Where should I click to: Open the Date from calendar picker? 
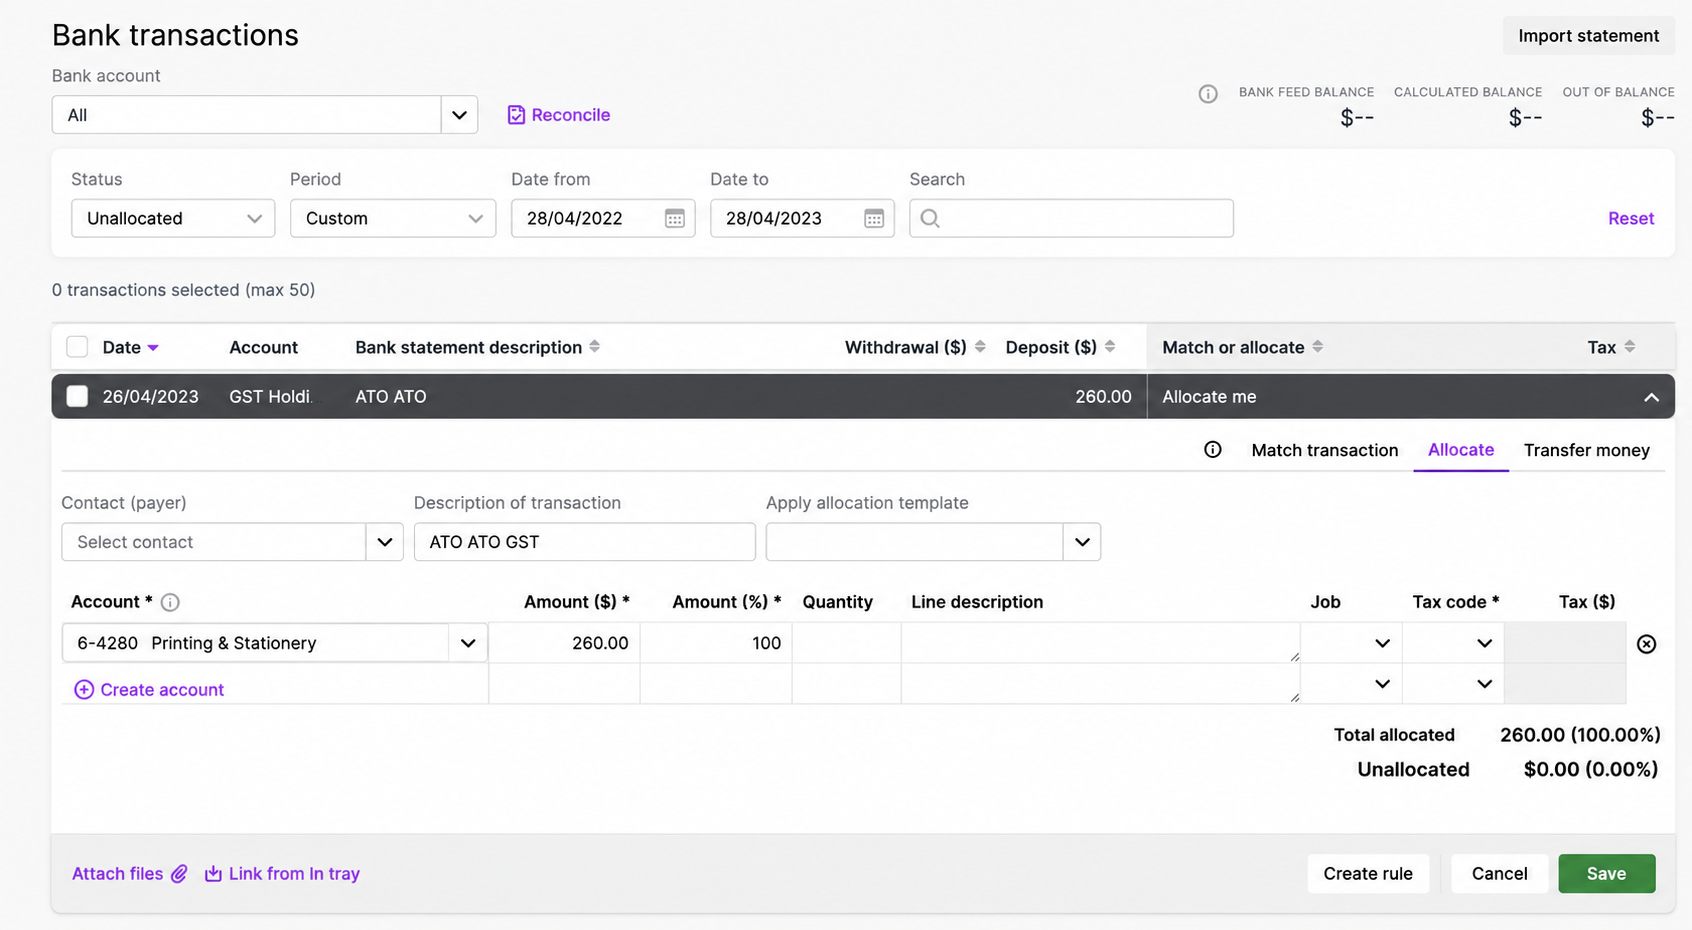click(675, 218)
